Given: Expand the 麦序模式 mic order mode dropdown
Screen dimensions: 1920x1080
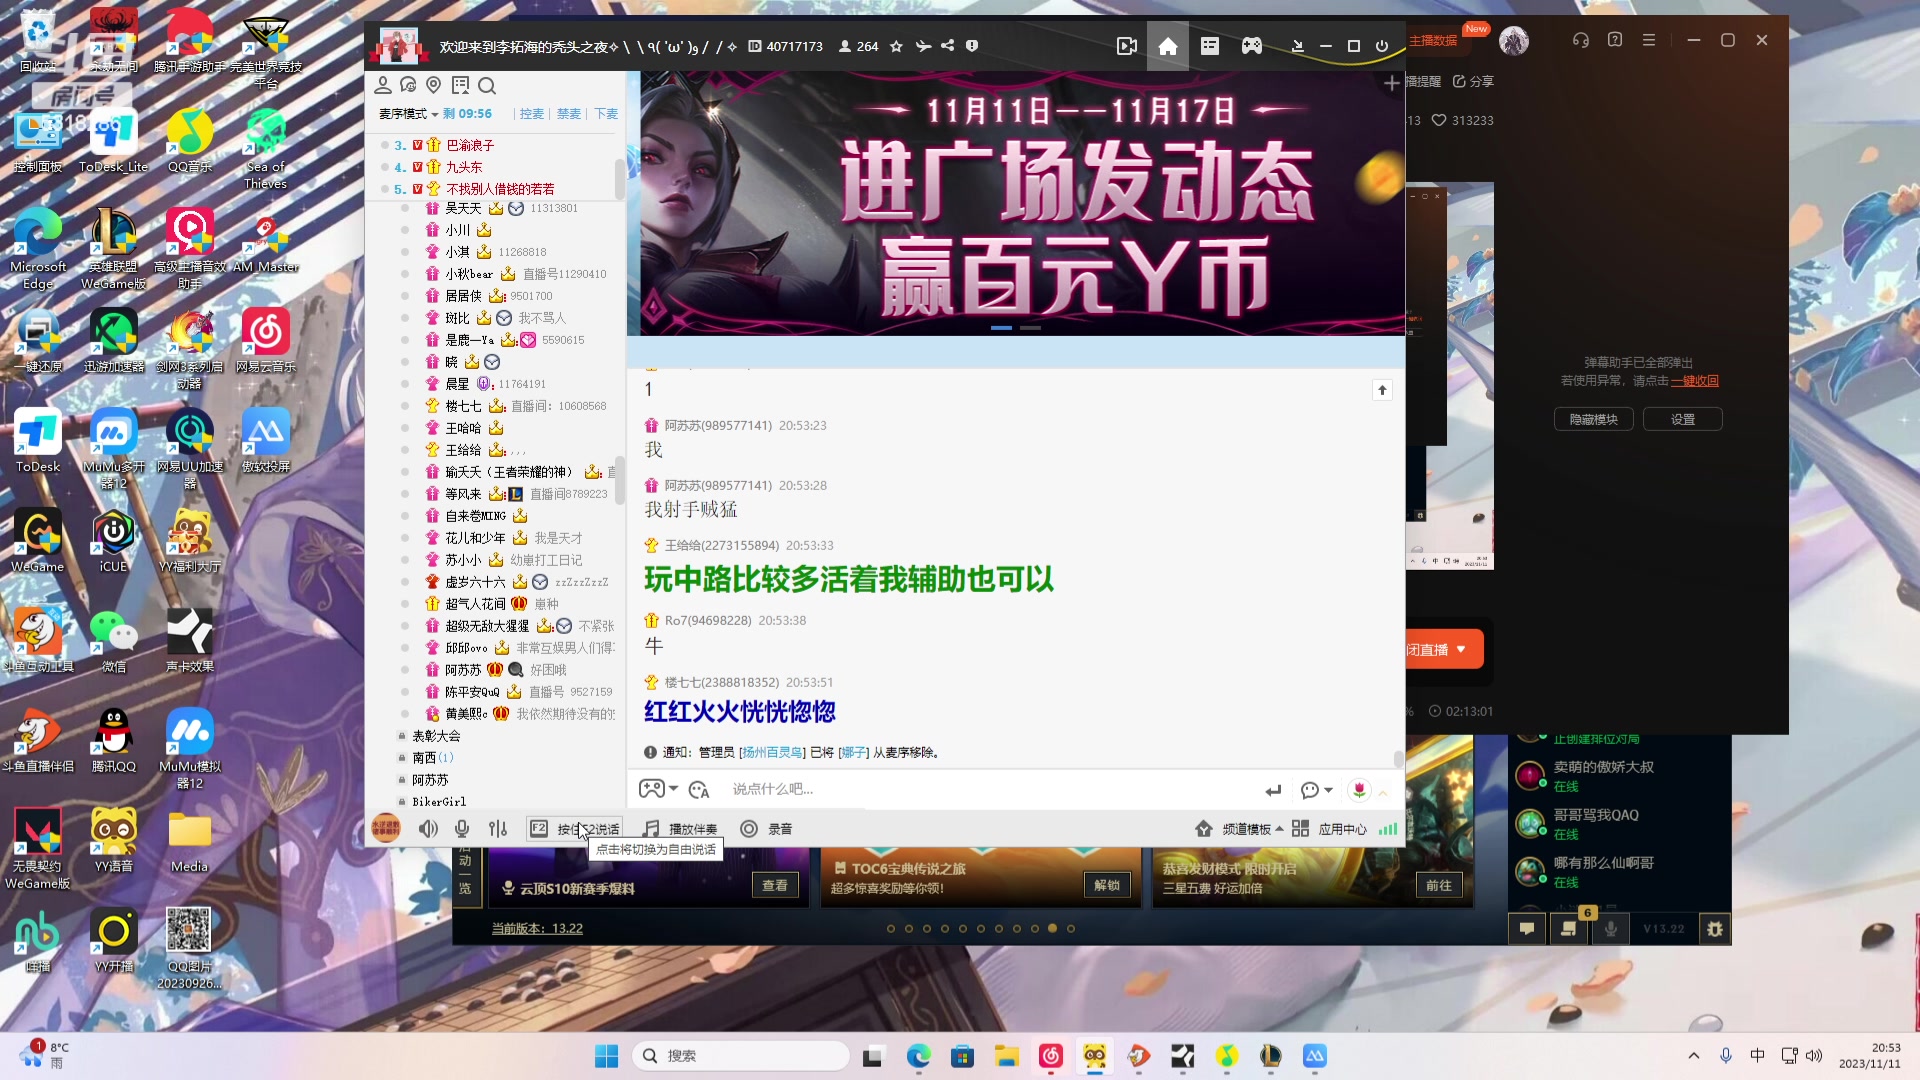Looking at the screenshot, I should click(x=408, y=114).
